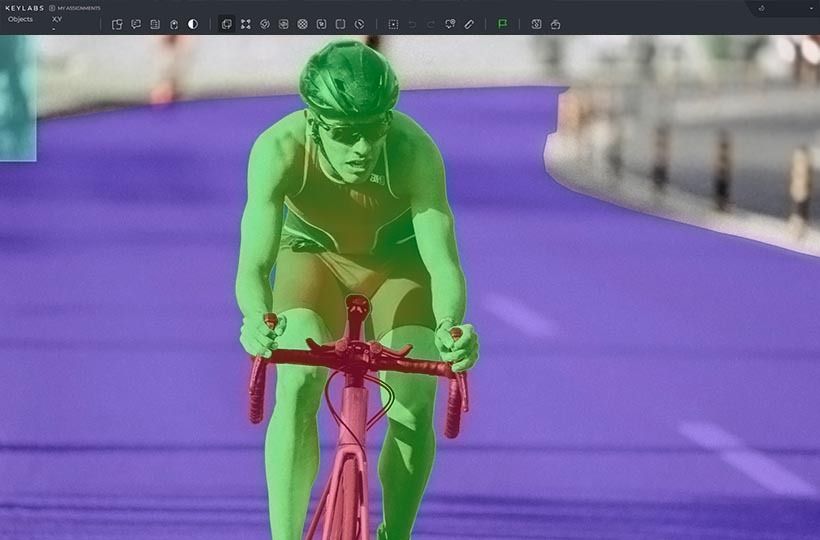Click the share export icon
The image size is (820, 540).
pos(555,24)
